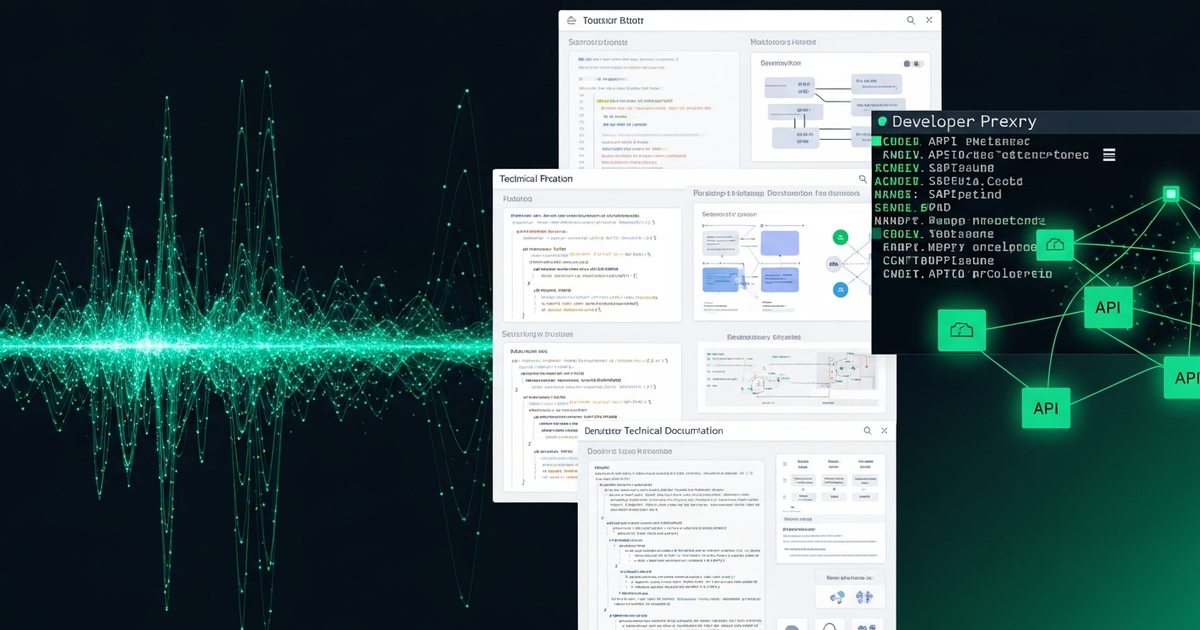Click the Technical Fraction window title
Screen dimensions: 1200x630
coord(536,179)
